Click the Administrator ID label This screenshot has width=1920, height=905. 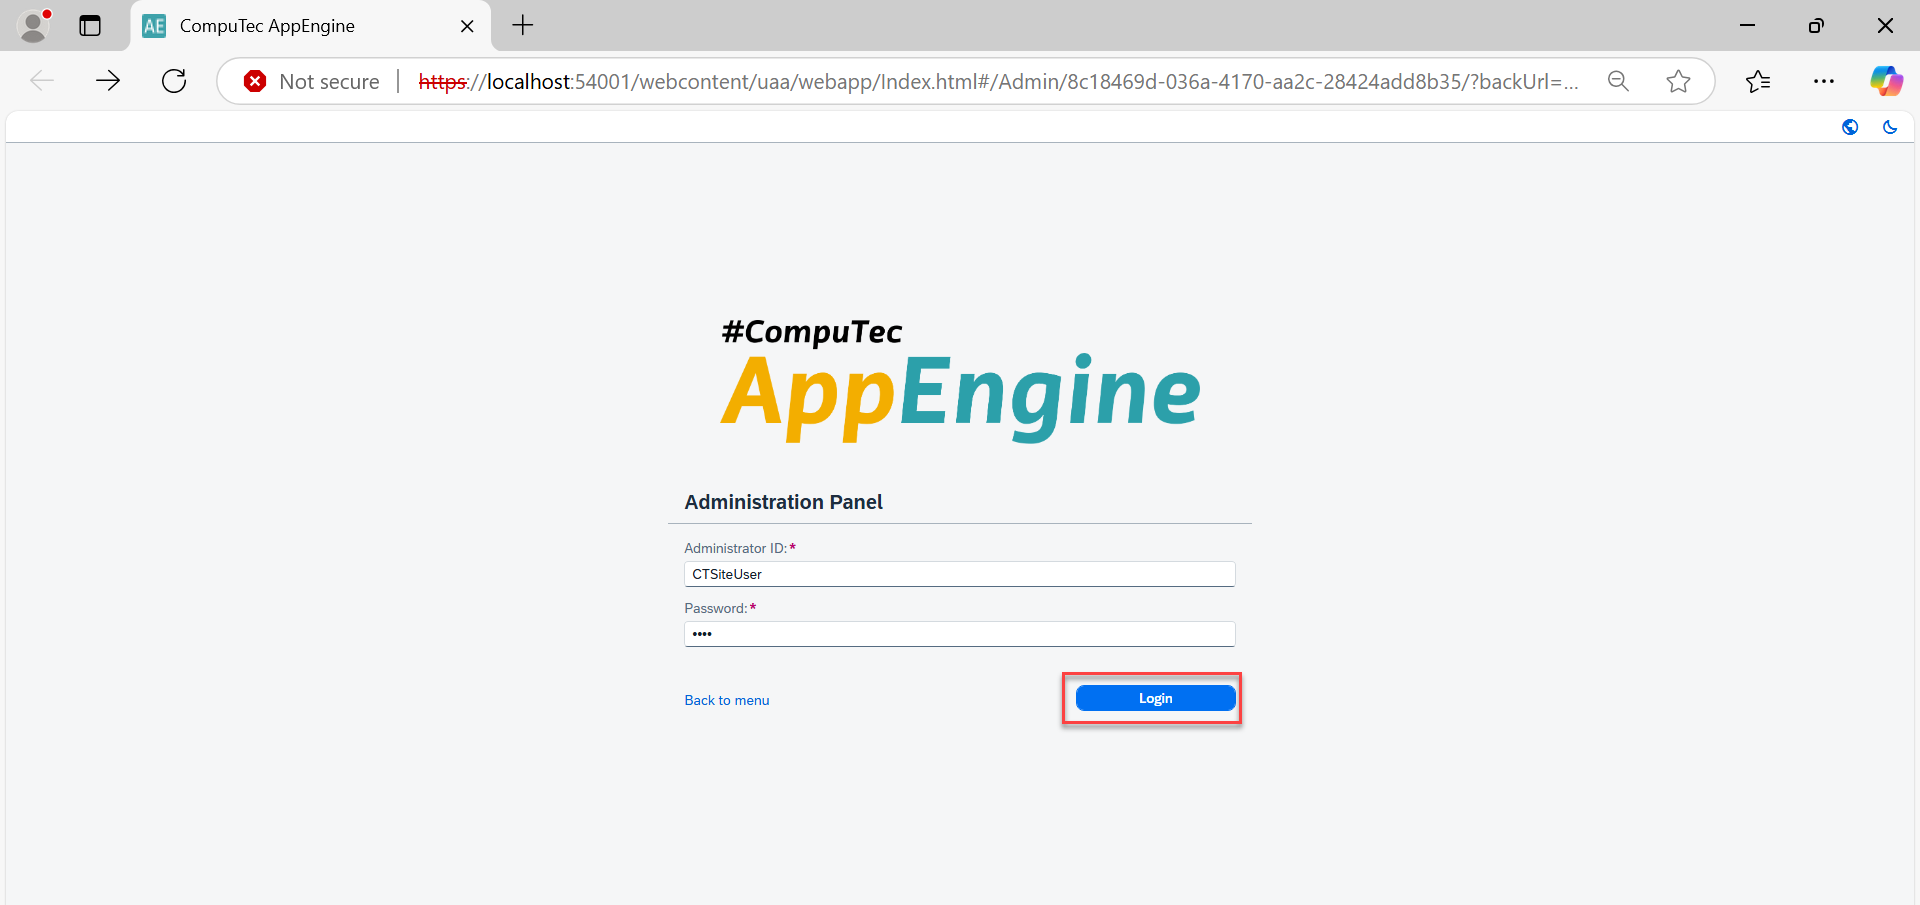[x=735, y=548]
